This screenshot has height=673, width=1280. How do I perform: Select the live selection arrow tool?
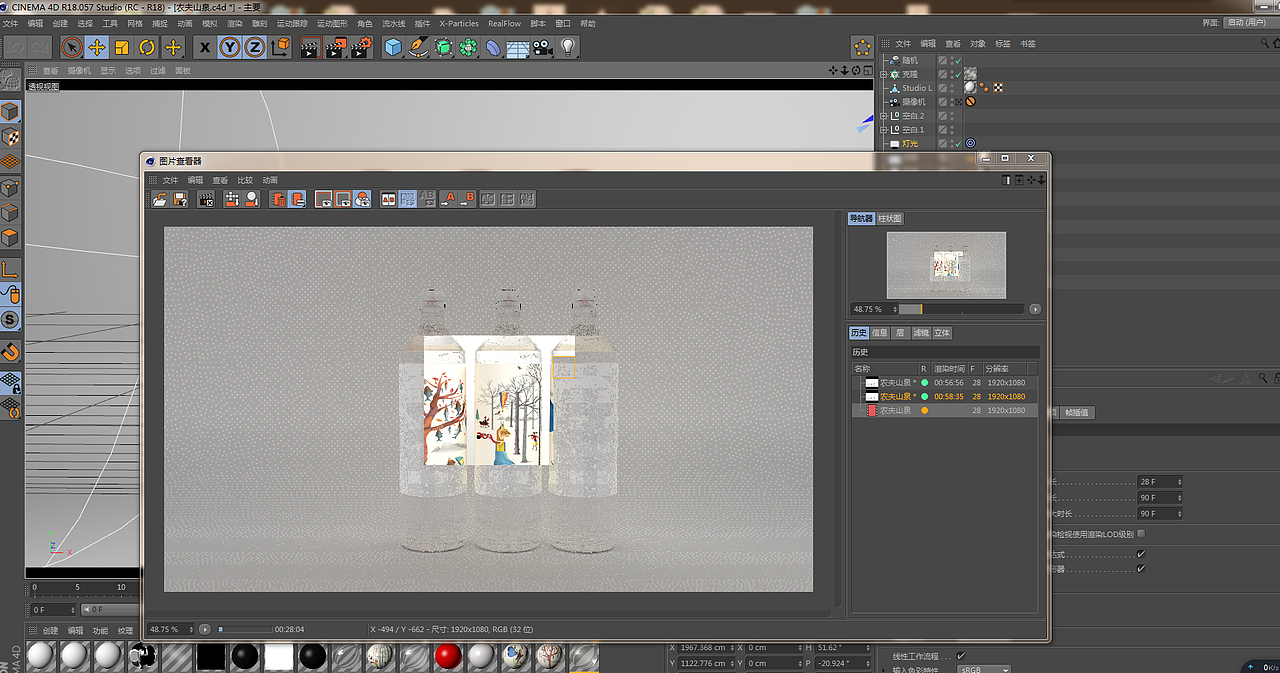(x=71, y=47)
